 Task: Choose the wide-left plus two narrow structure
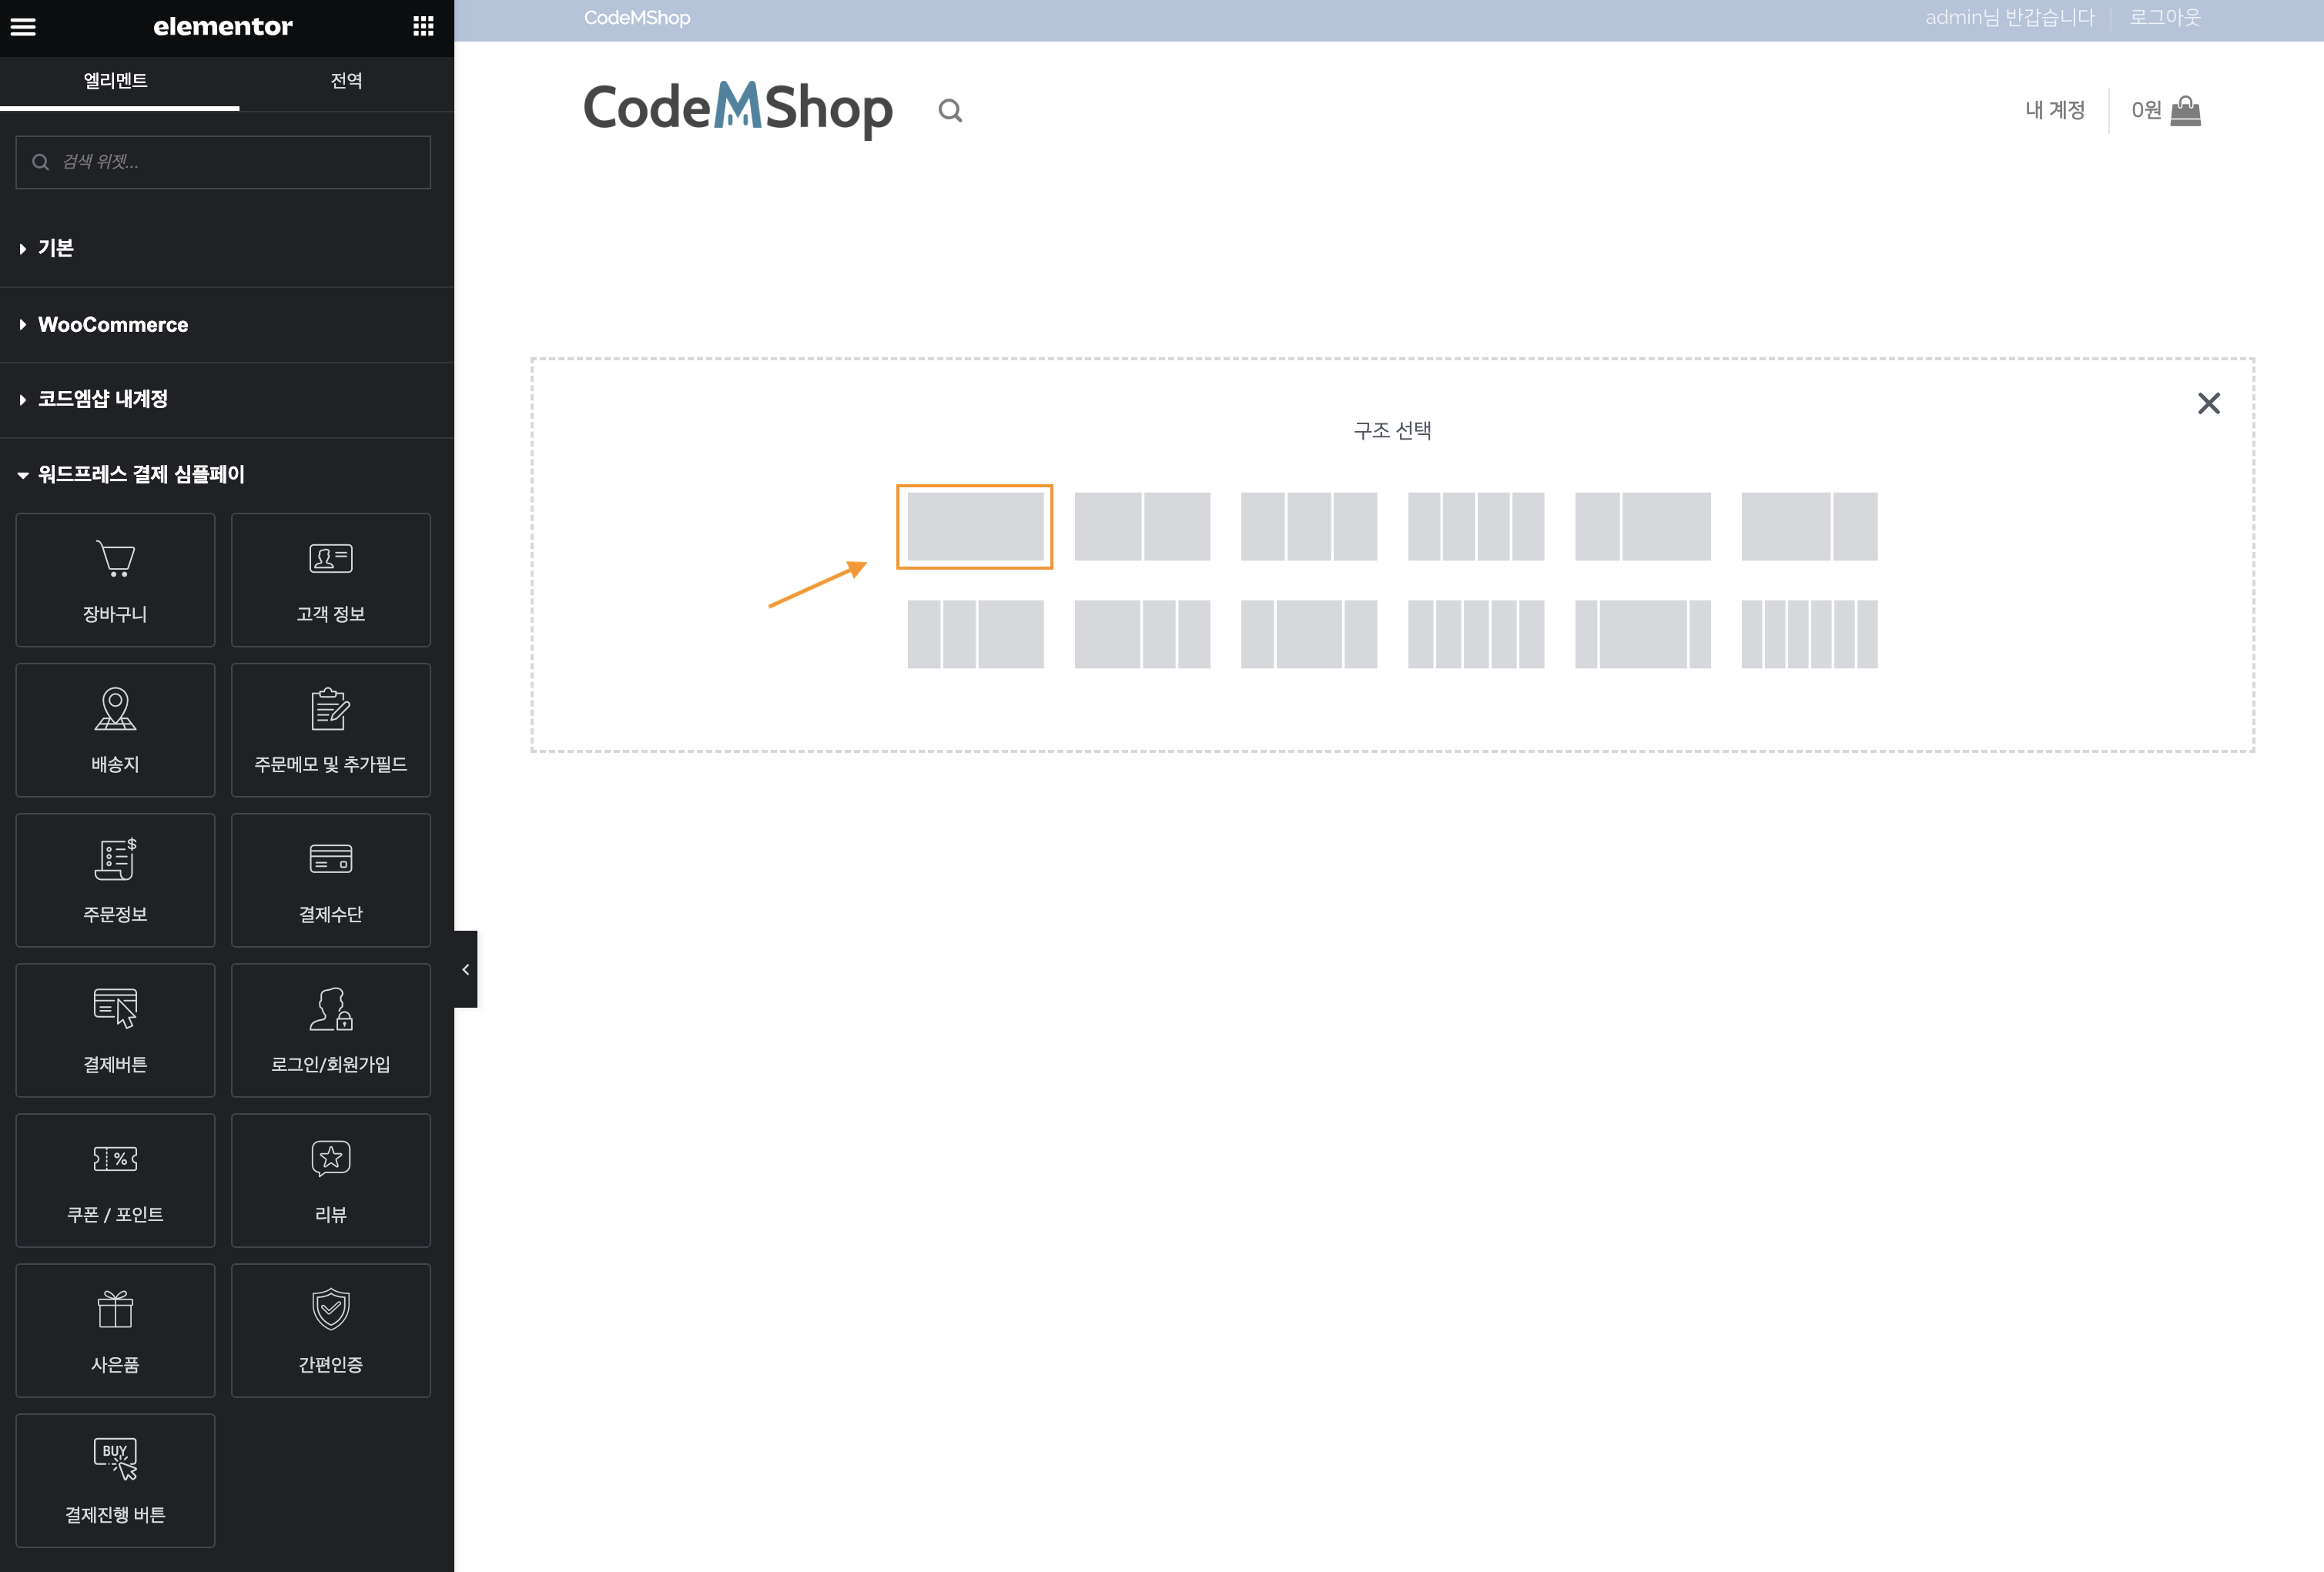pos(1142,634)
